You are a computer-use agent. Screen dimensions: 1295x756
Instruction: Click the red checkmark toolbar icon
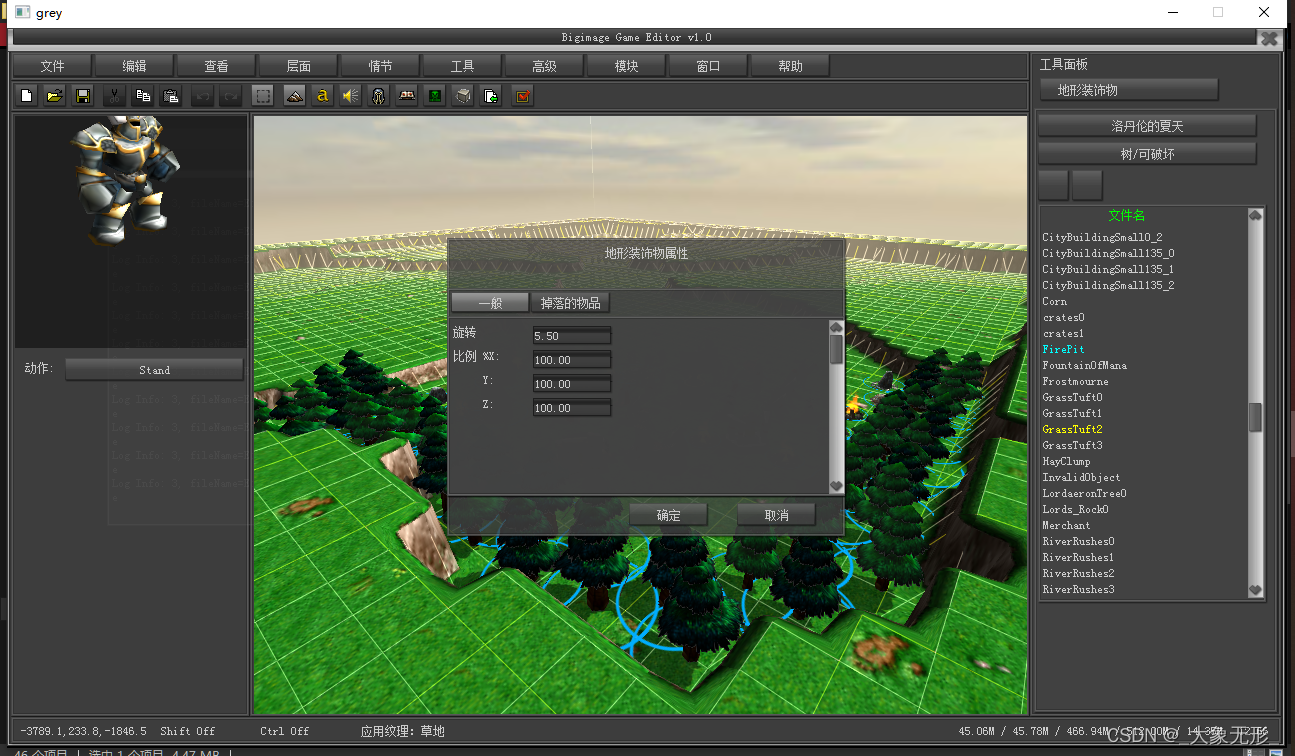pyautogui.click(x=522, y=96)
